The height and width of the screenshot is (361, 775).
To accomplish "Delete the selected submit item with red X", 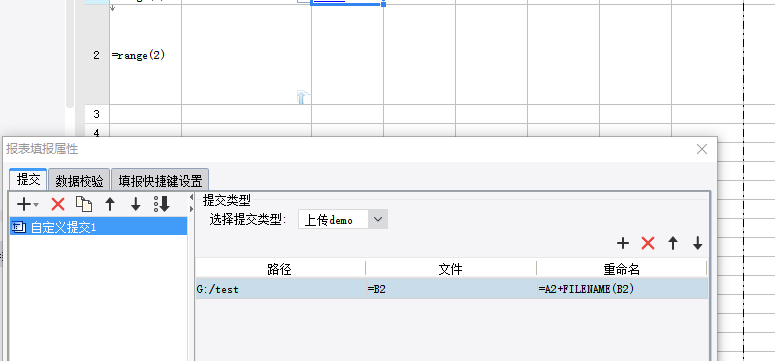I will pos(58,204).
